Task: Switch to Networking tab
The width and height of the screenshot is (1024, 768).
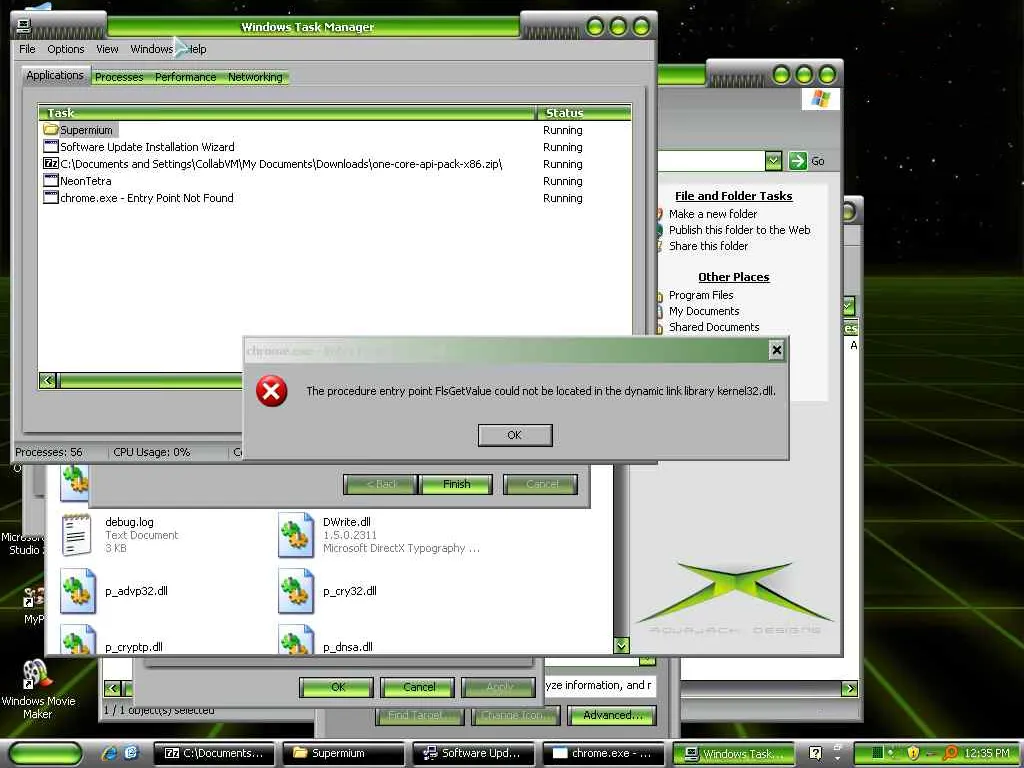Action: [255, 77]
